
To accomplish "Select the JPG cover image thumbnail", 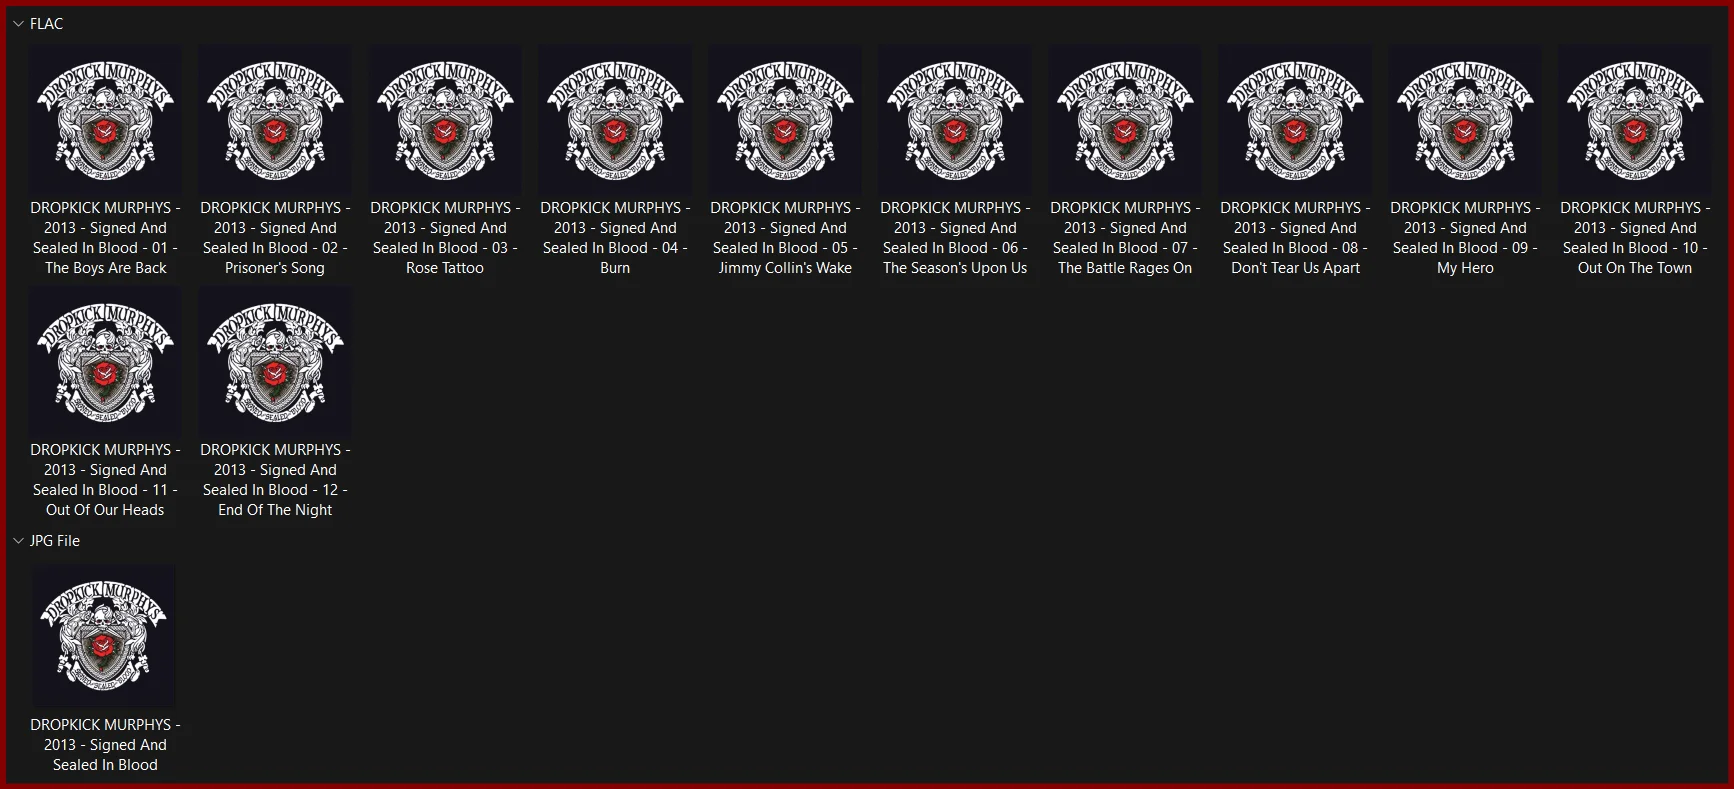I will [105, 638].
